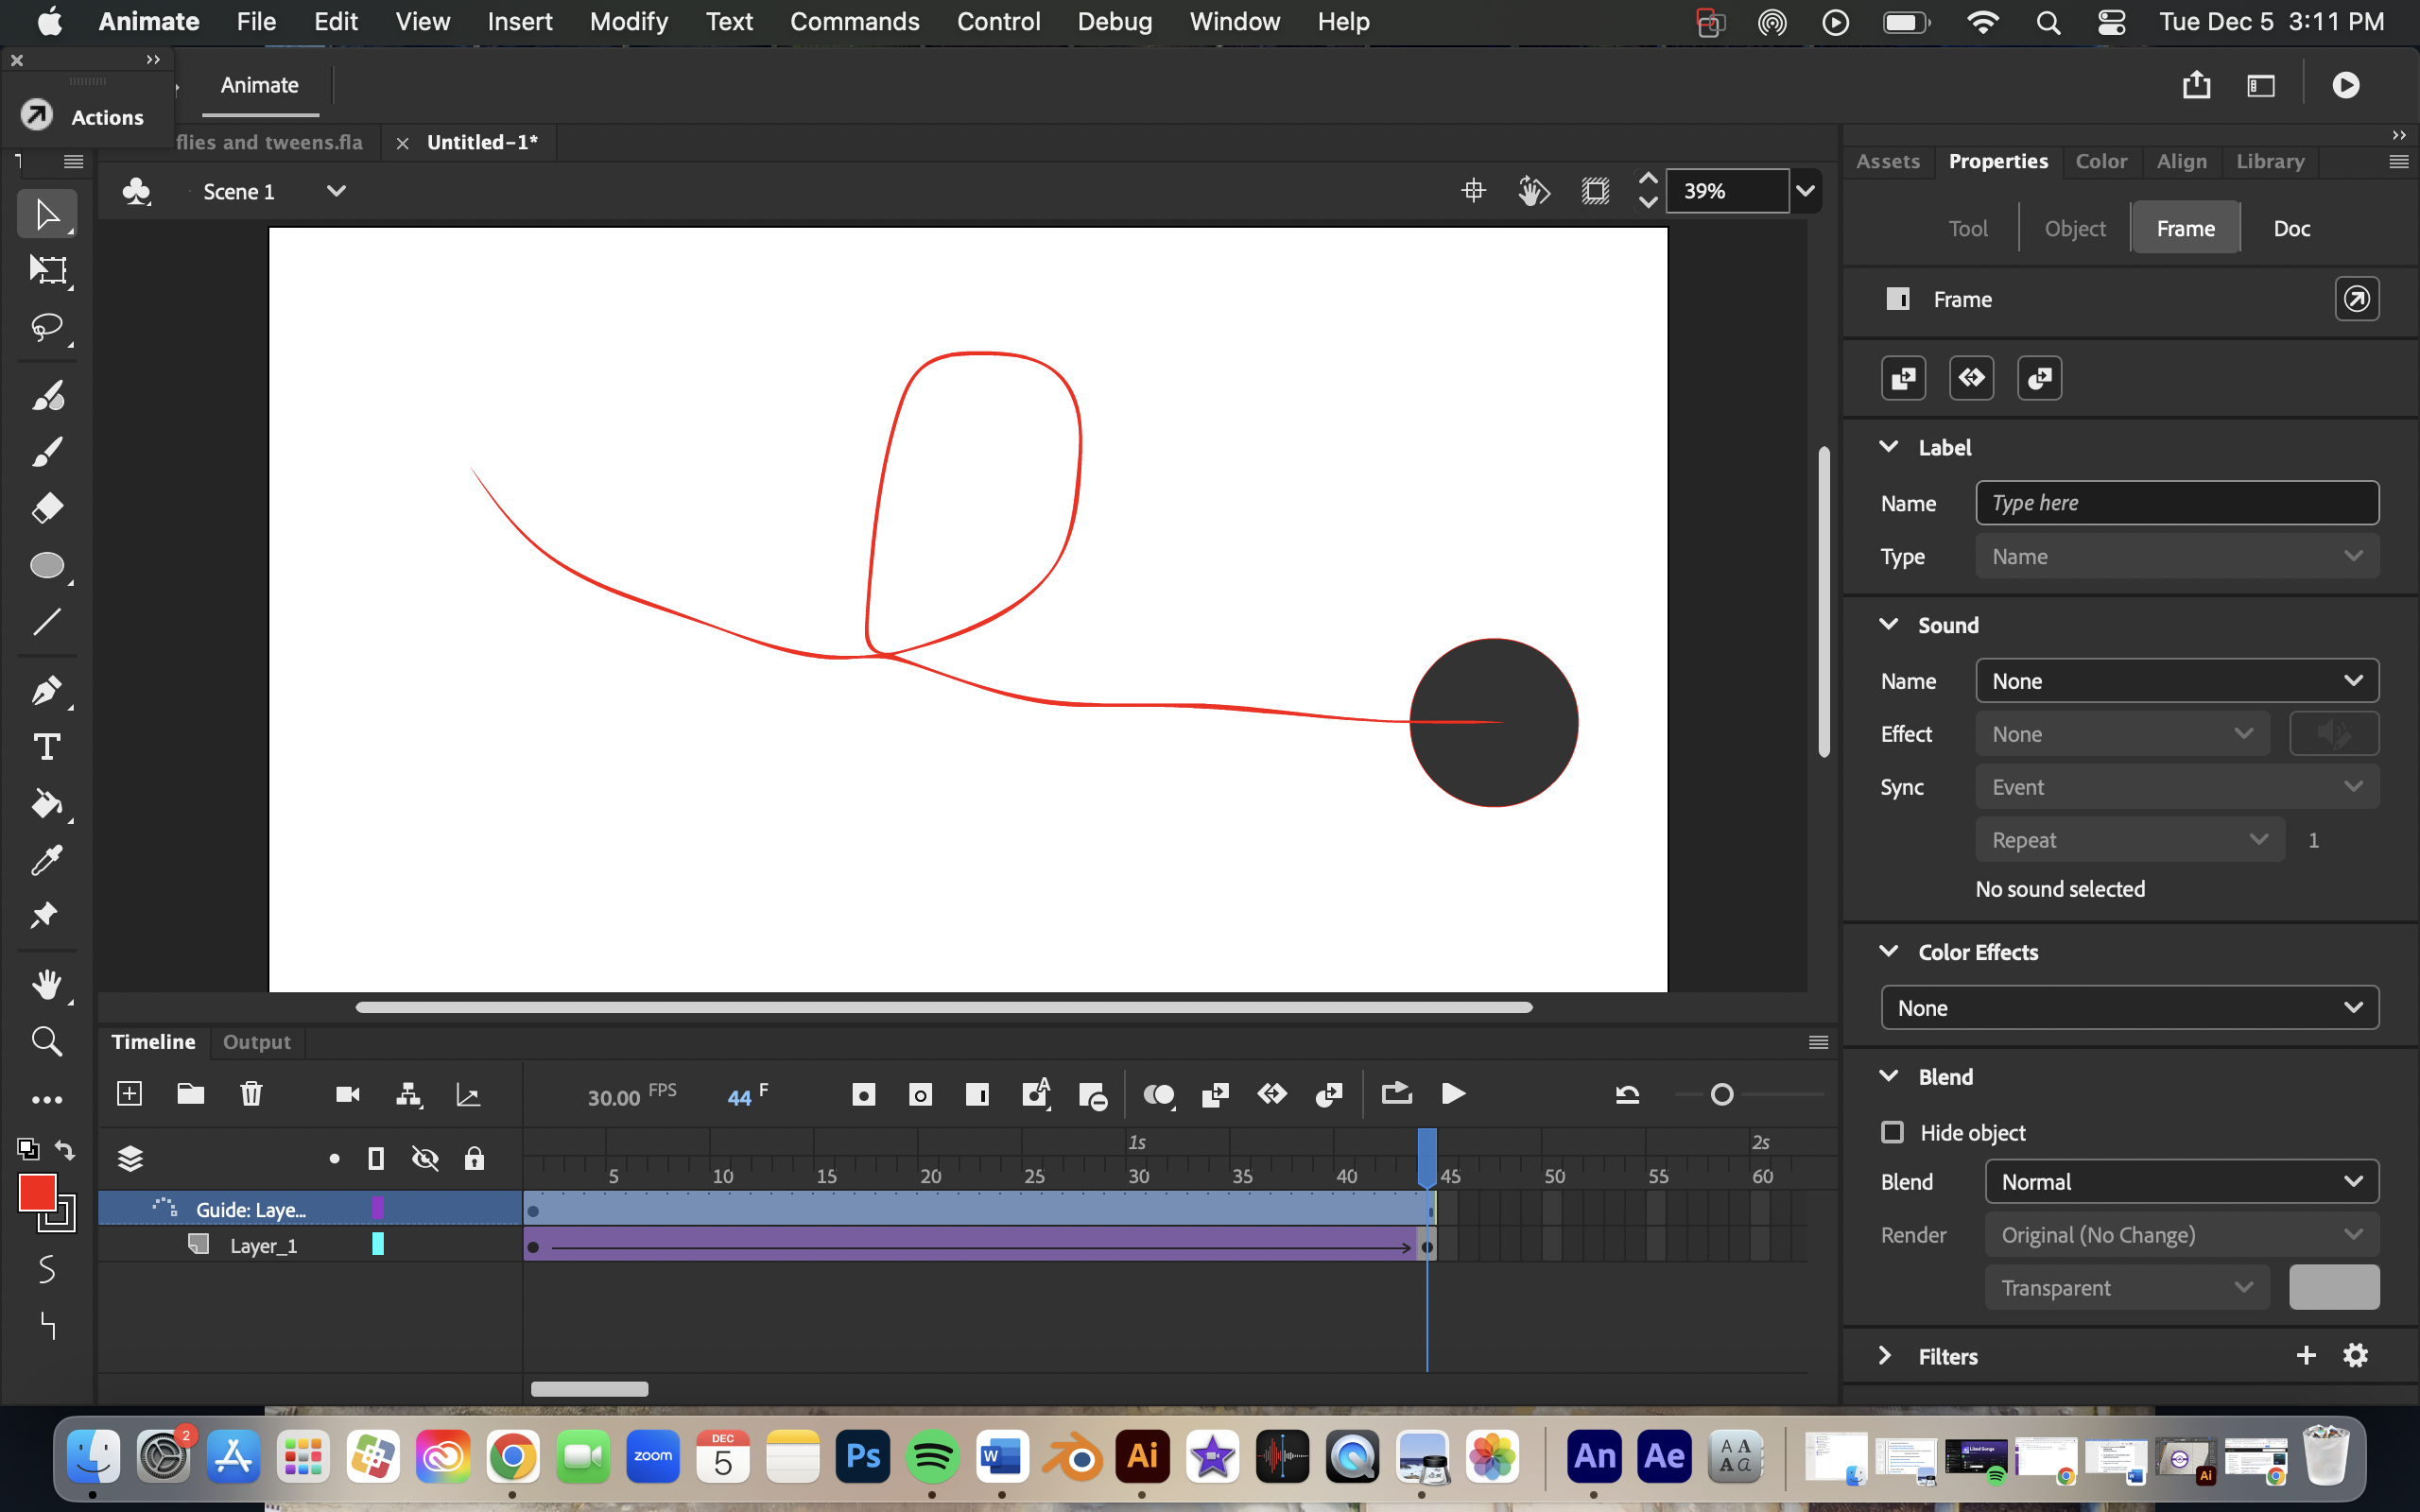This screenshot has width=2420, height=1512.
Task: Switch to the Library tab
Action: tap(2269, 161)
